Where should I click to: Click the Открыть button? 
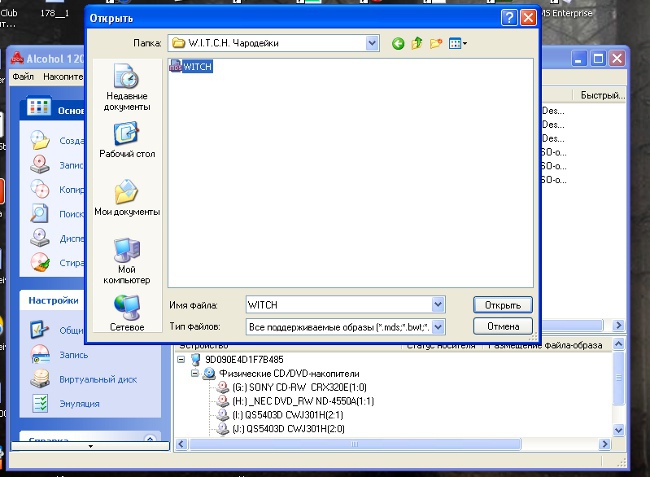[502, 305]
